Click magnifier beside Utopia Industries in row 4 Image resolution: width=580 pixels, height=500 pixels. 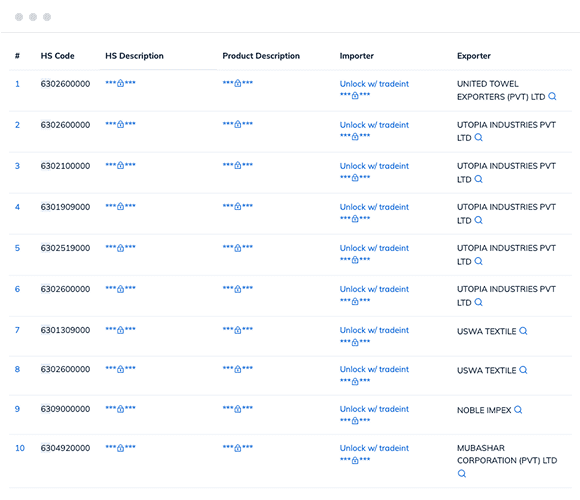pos(478,220)
